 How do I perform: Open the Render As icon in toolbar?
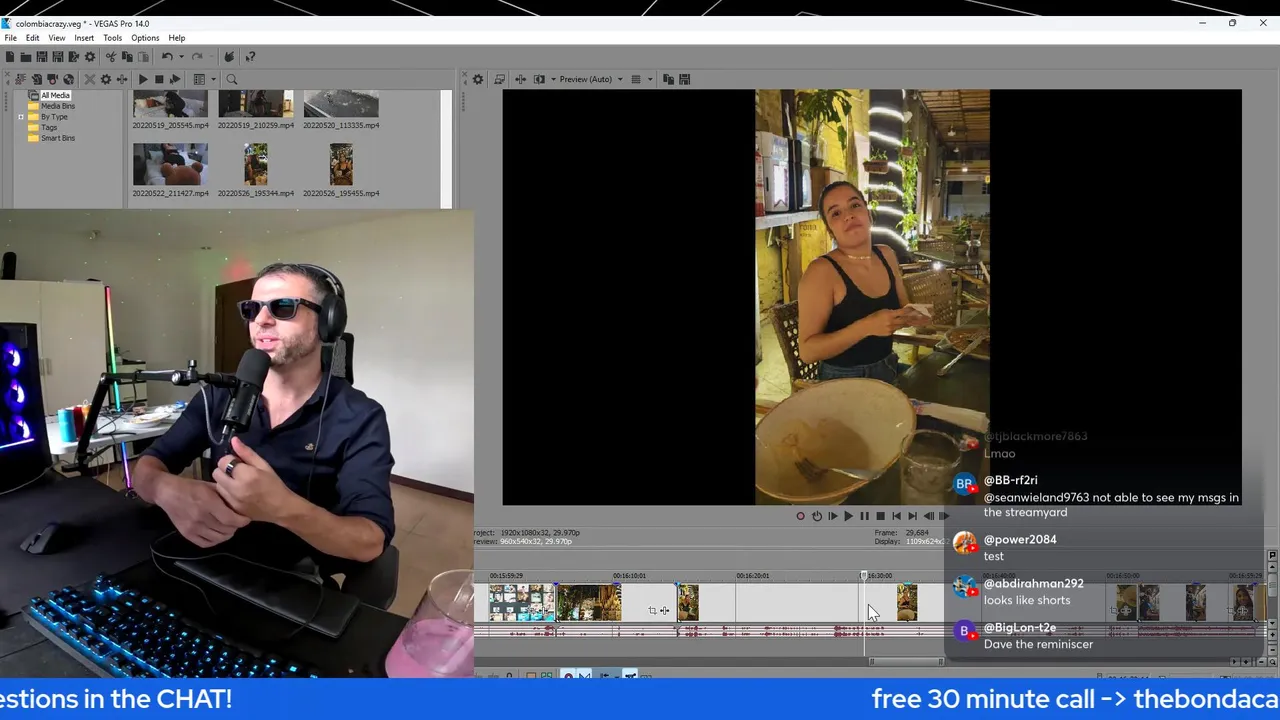pos(74,57)
